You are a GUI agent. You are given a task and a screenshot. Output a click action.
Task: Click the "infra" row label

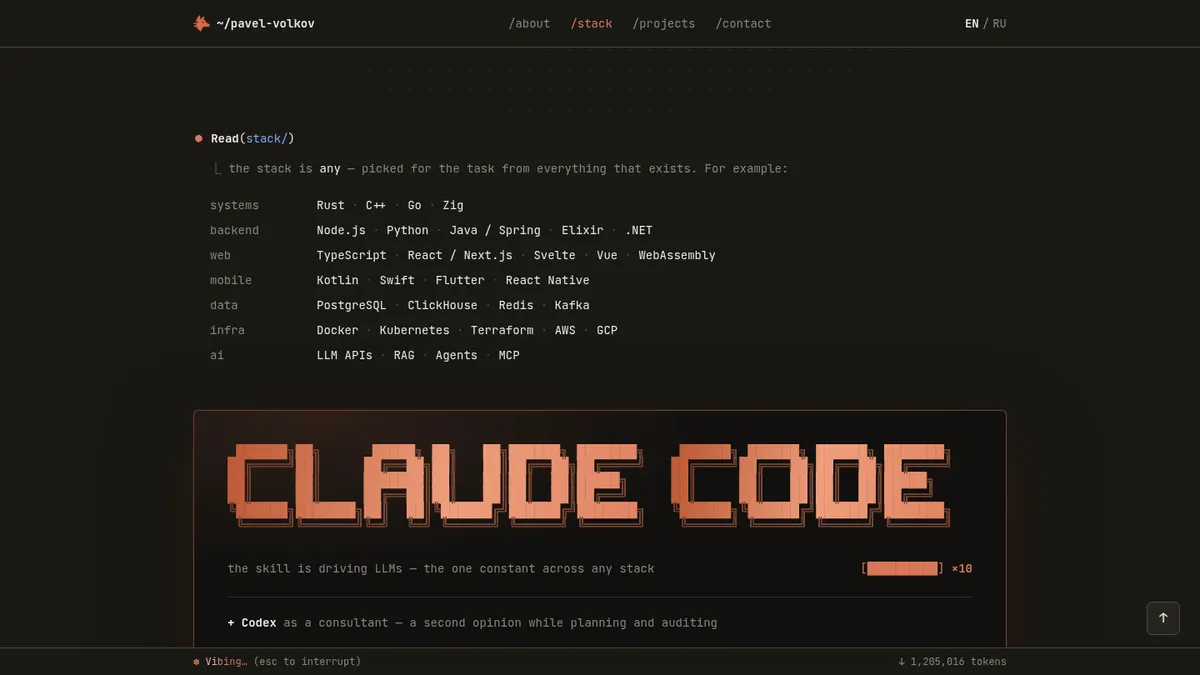(227, 330)
